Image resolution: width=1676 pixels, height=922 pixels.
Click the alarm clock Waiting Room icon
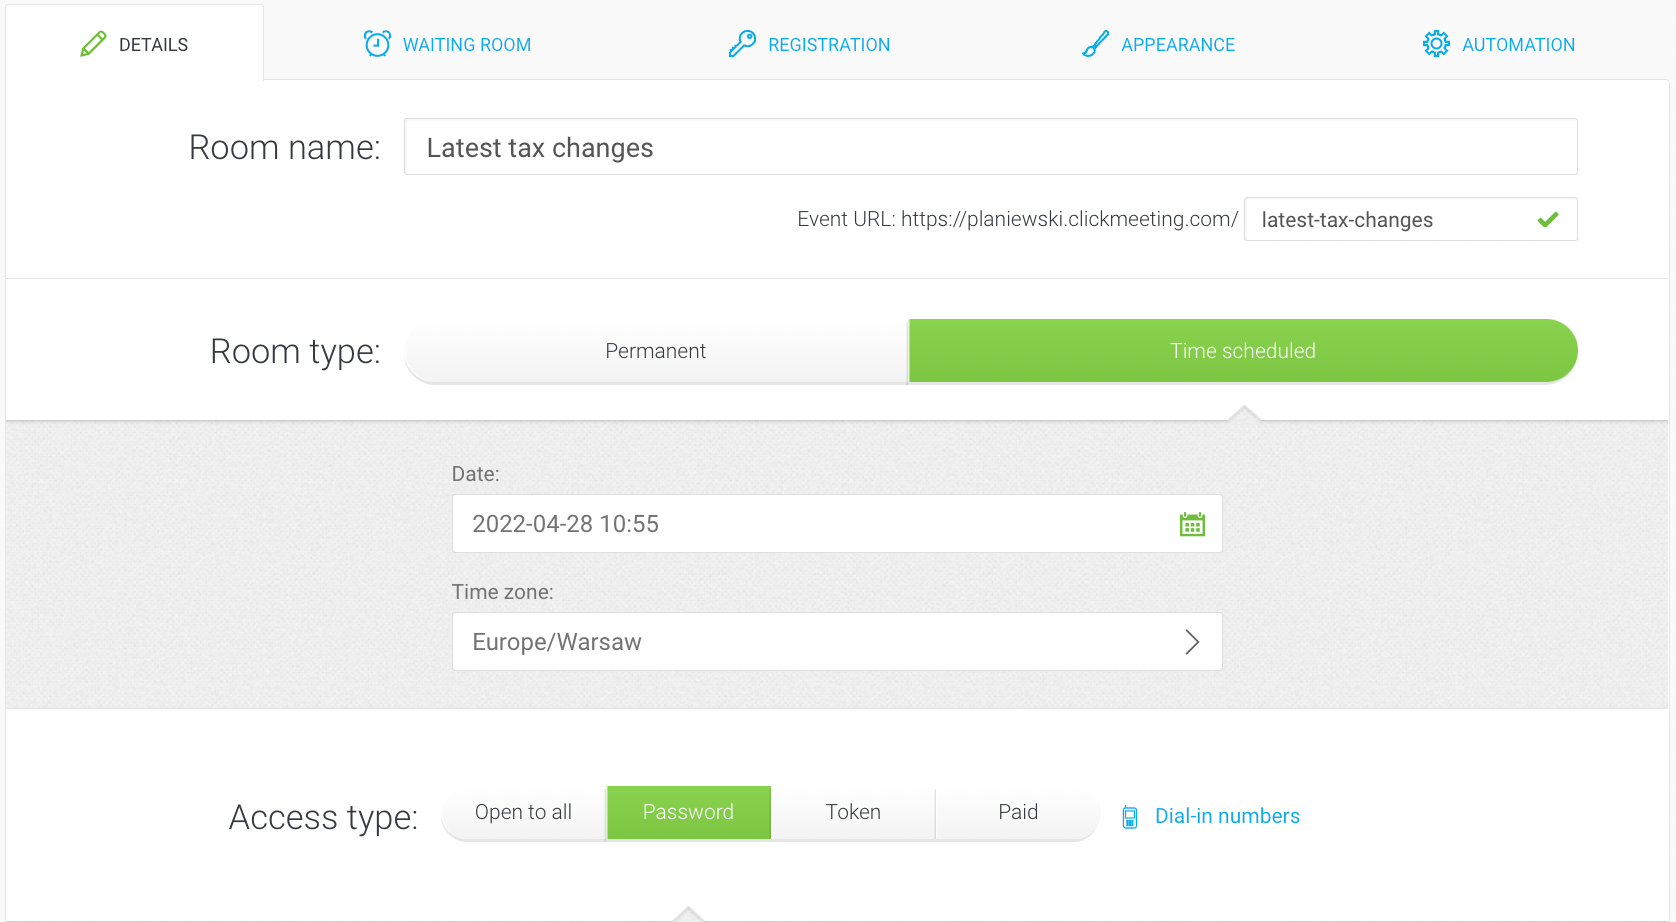tap(377, 44)
